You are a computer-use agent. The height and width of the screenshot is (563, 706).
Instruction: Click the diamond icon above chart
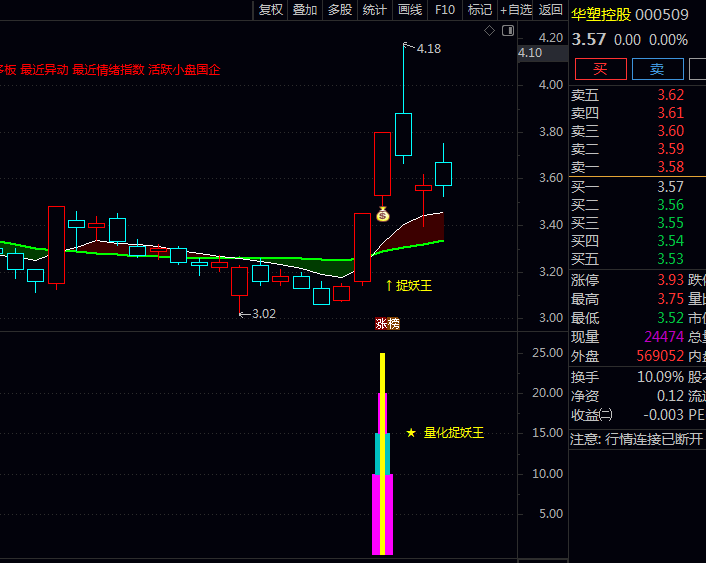point(489,31)
